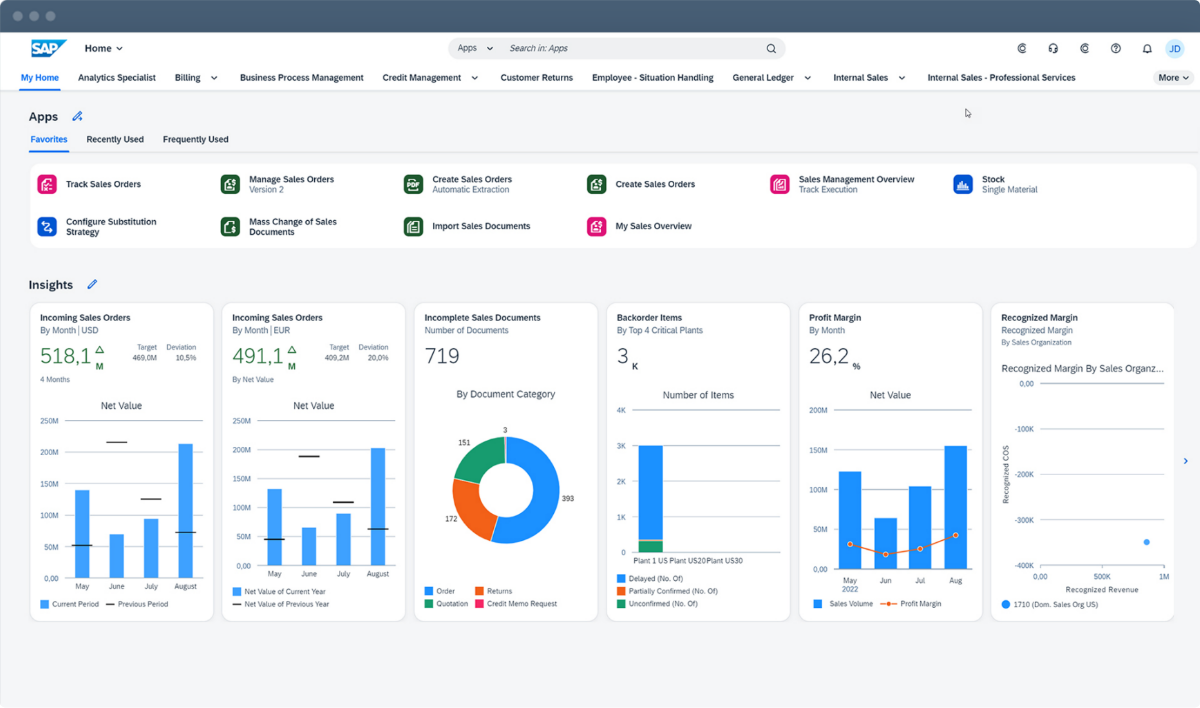This screenshot has width=1200, height=708.
Task: Click the search input field
Action: [x=630, y=48]
